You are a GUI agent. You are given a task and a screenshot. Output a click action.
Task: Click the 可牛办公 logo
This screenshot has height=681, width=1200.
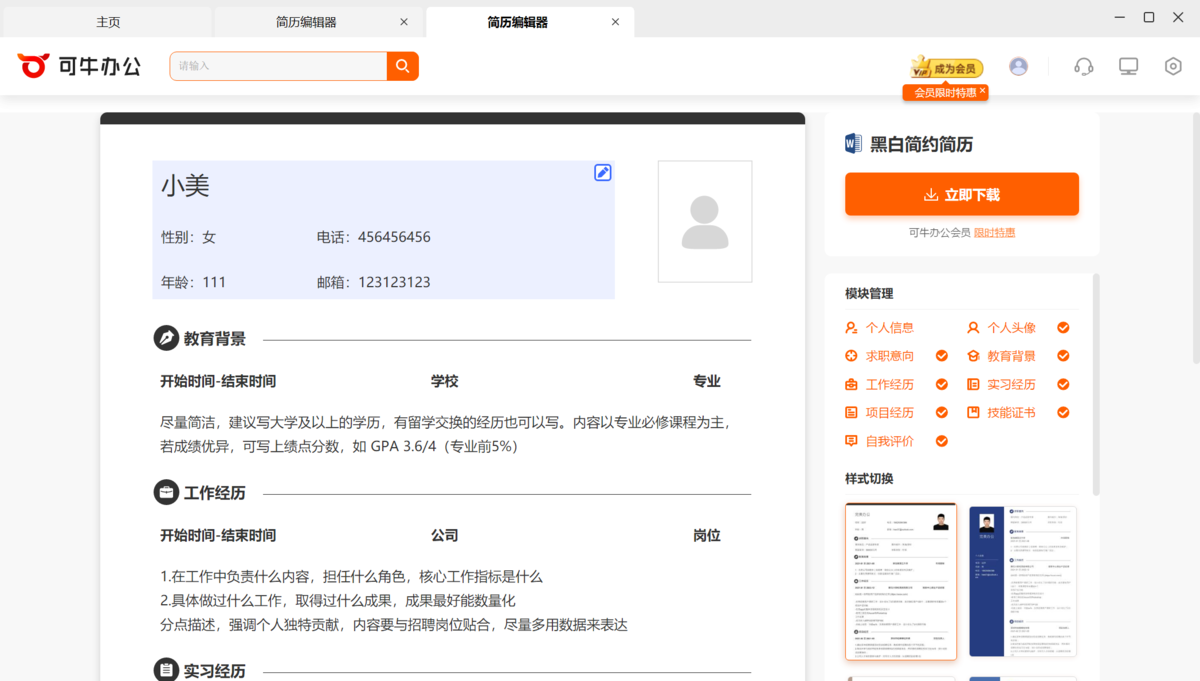pos(80,65)
